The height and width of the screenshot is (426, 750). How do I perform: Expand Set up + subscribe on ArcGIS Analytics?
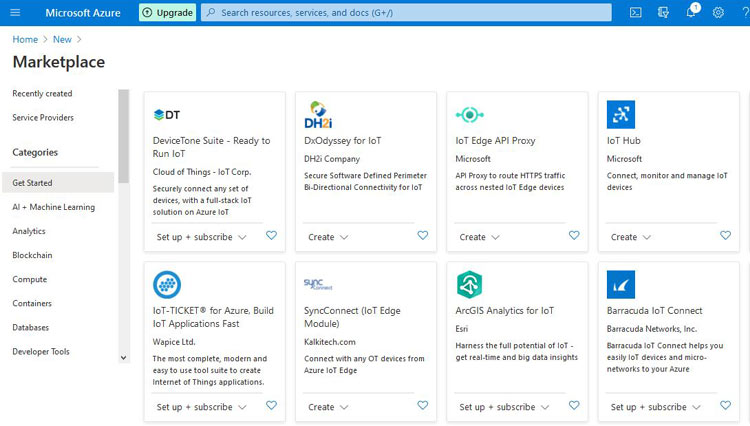(x=504, y=407)
